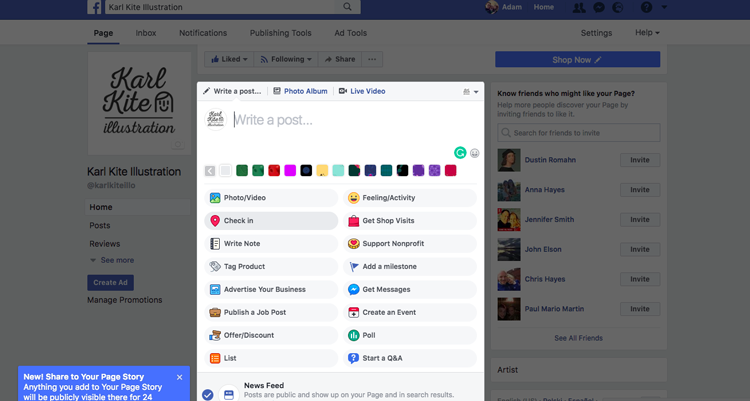Select Create an Event option

tap(410, 312)
